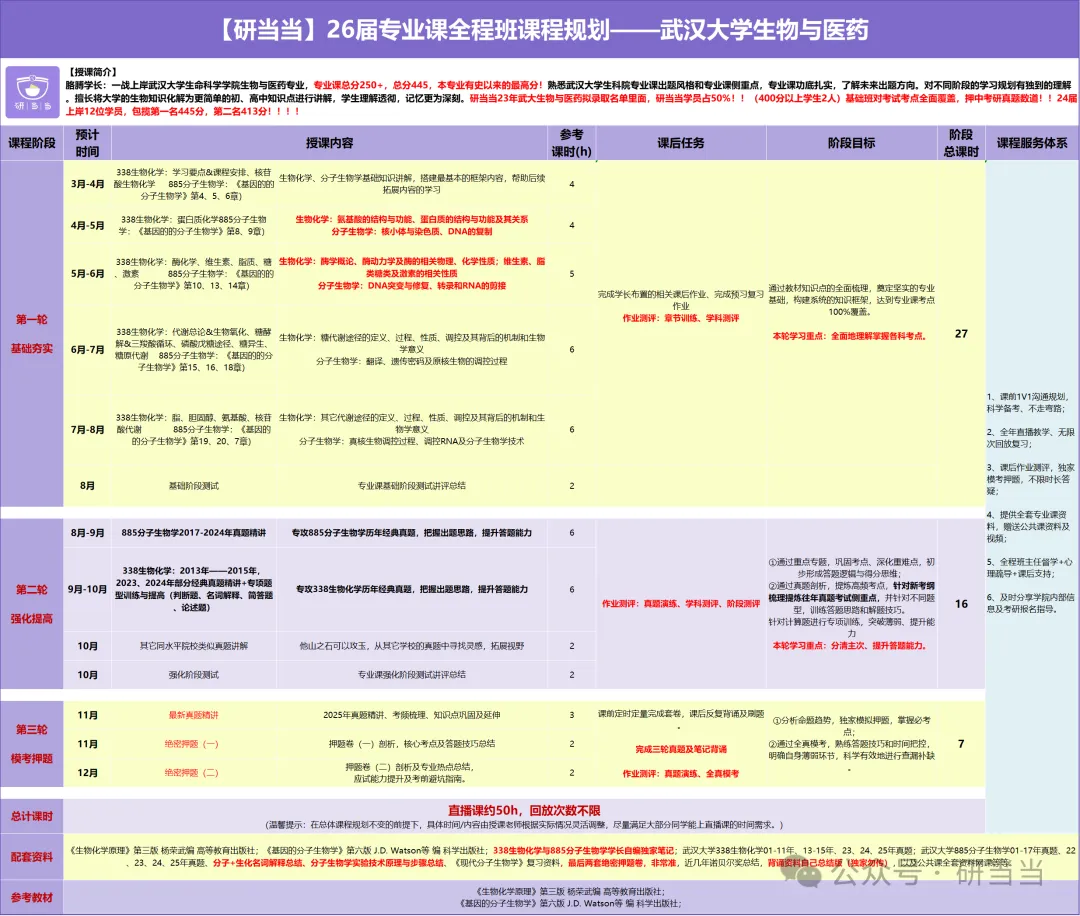Click the 预计时间 column header
Image resolution: width=1080 pixels, height=916 pixels.
coord(87,143)
